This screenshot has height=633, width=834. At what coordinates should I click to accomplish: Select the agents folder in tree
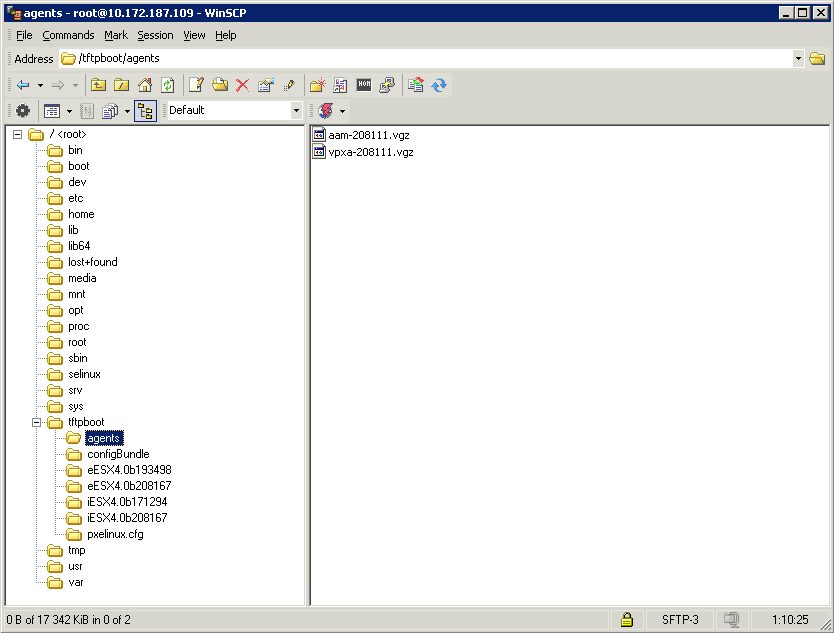pyautogui.click(x=104, y=438)
